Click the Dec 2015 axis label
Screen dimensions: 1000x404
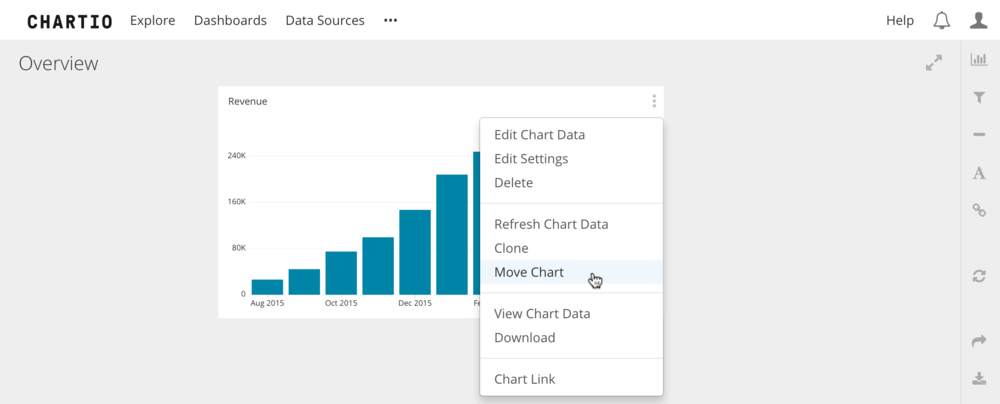coord(415,303)
